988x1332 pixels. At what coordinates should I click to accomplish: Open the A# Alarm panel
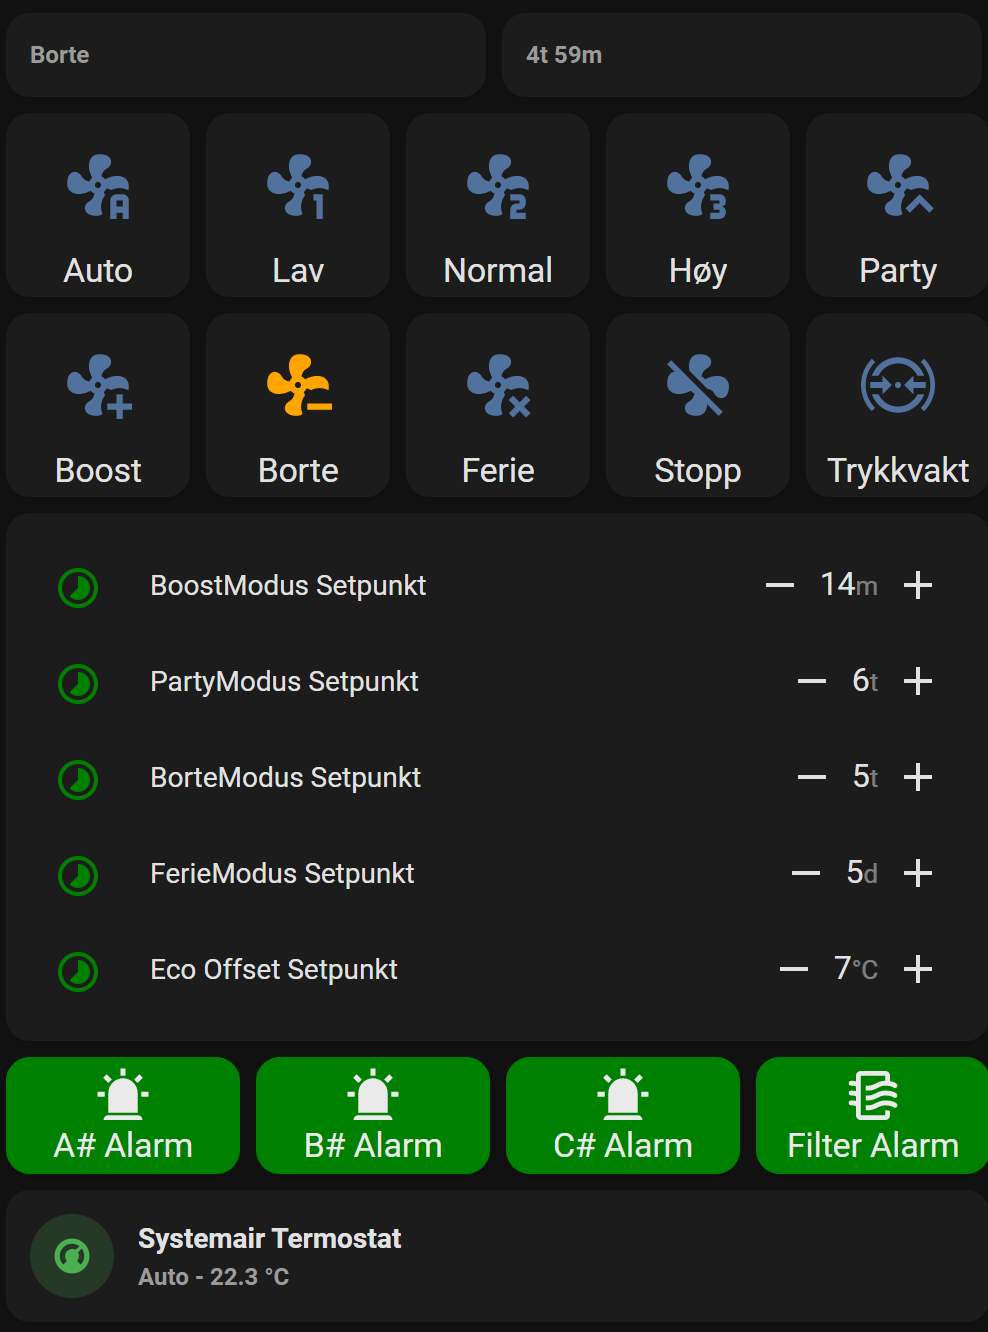(122, 1115)
